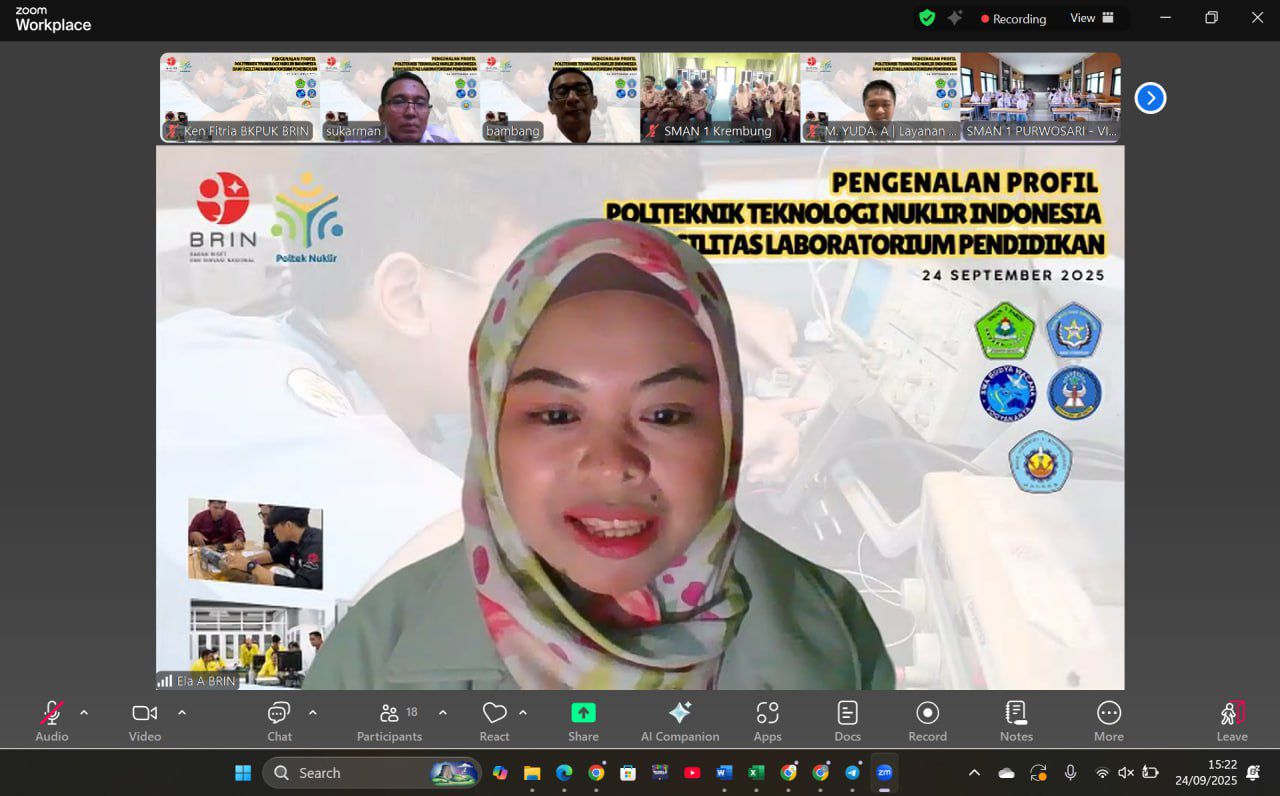
Task: Leave the meeting
Action: coord(1232,721)
